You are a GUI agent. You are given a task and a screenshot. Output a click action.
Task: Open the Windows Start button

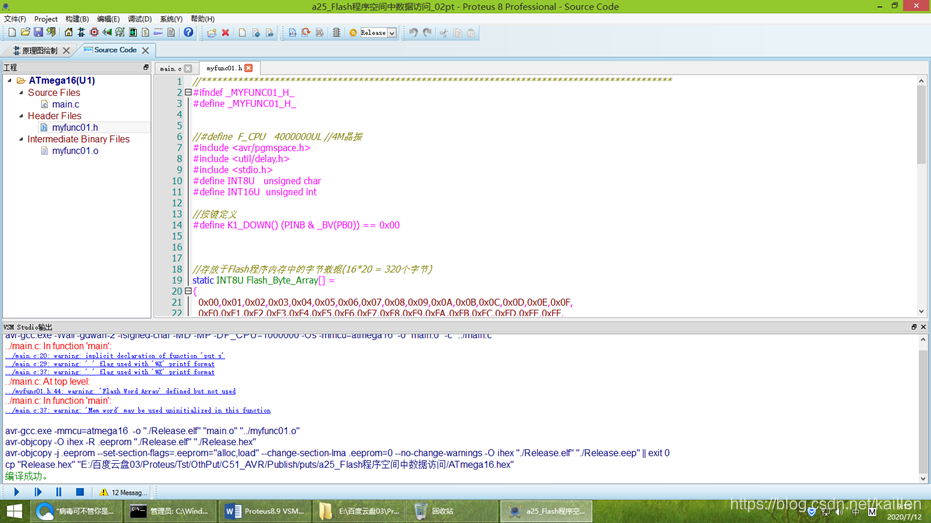point(14,511)
